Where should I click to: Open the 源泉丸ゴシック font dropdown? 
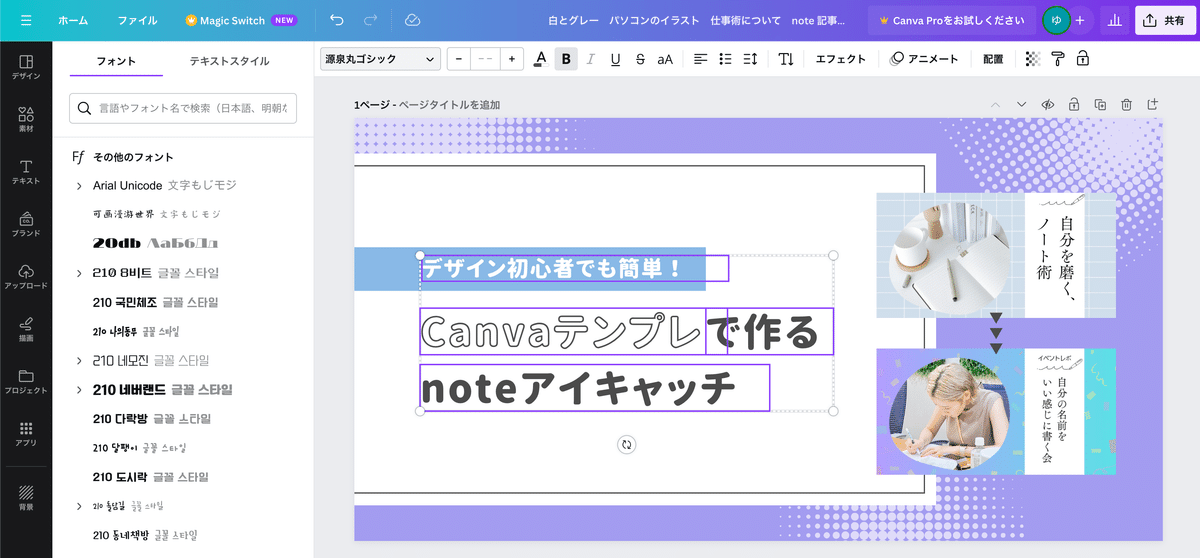pos(380,59)
